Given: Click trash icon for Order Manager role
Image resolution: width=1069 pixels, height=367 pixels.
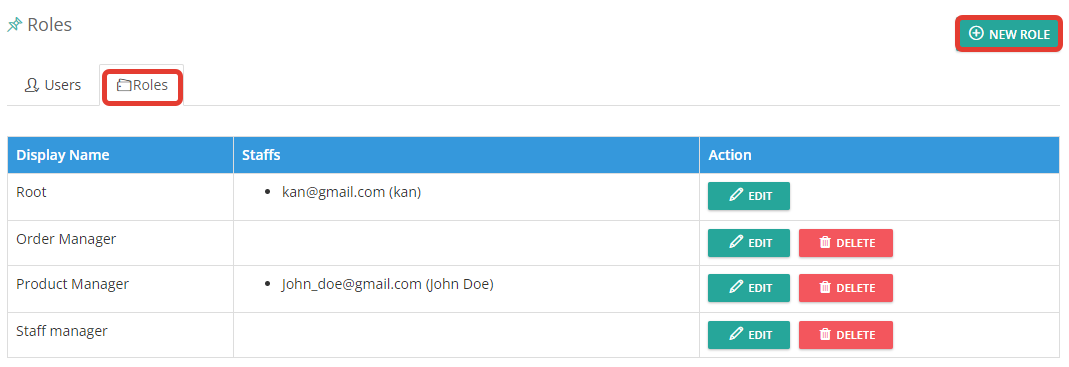Looking at the screenshot, I should click(x=825, y=242).
